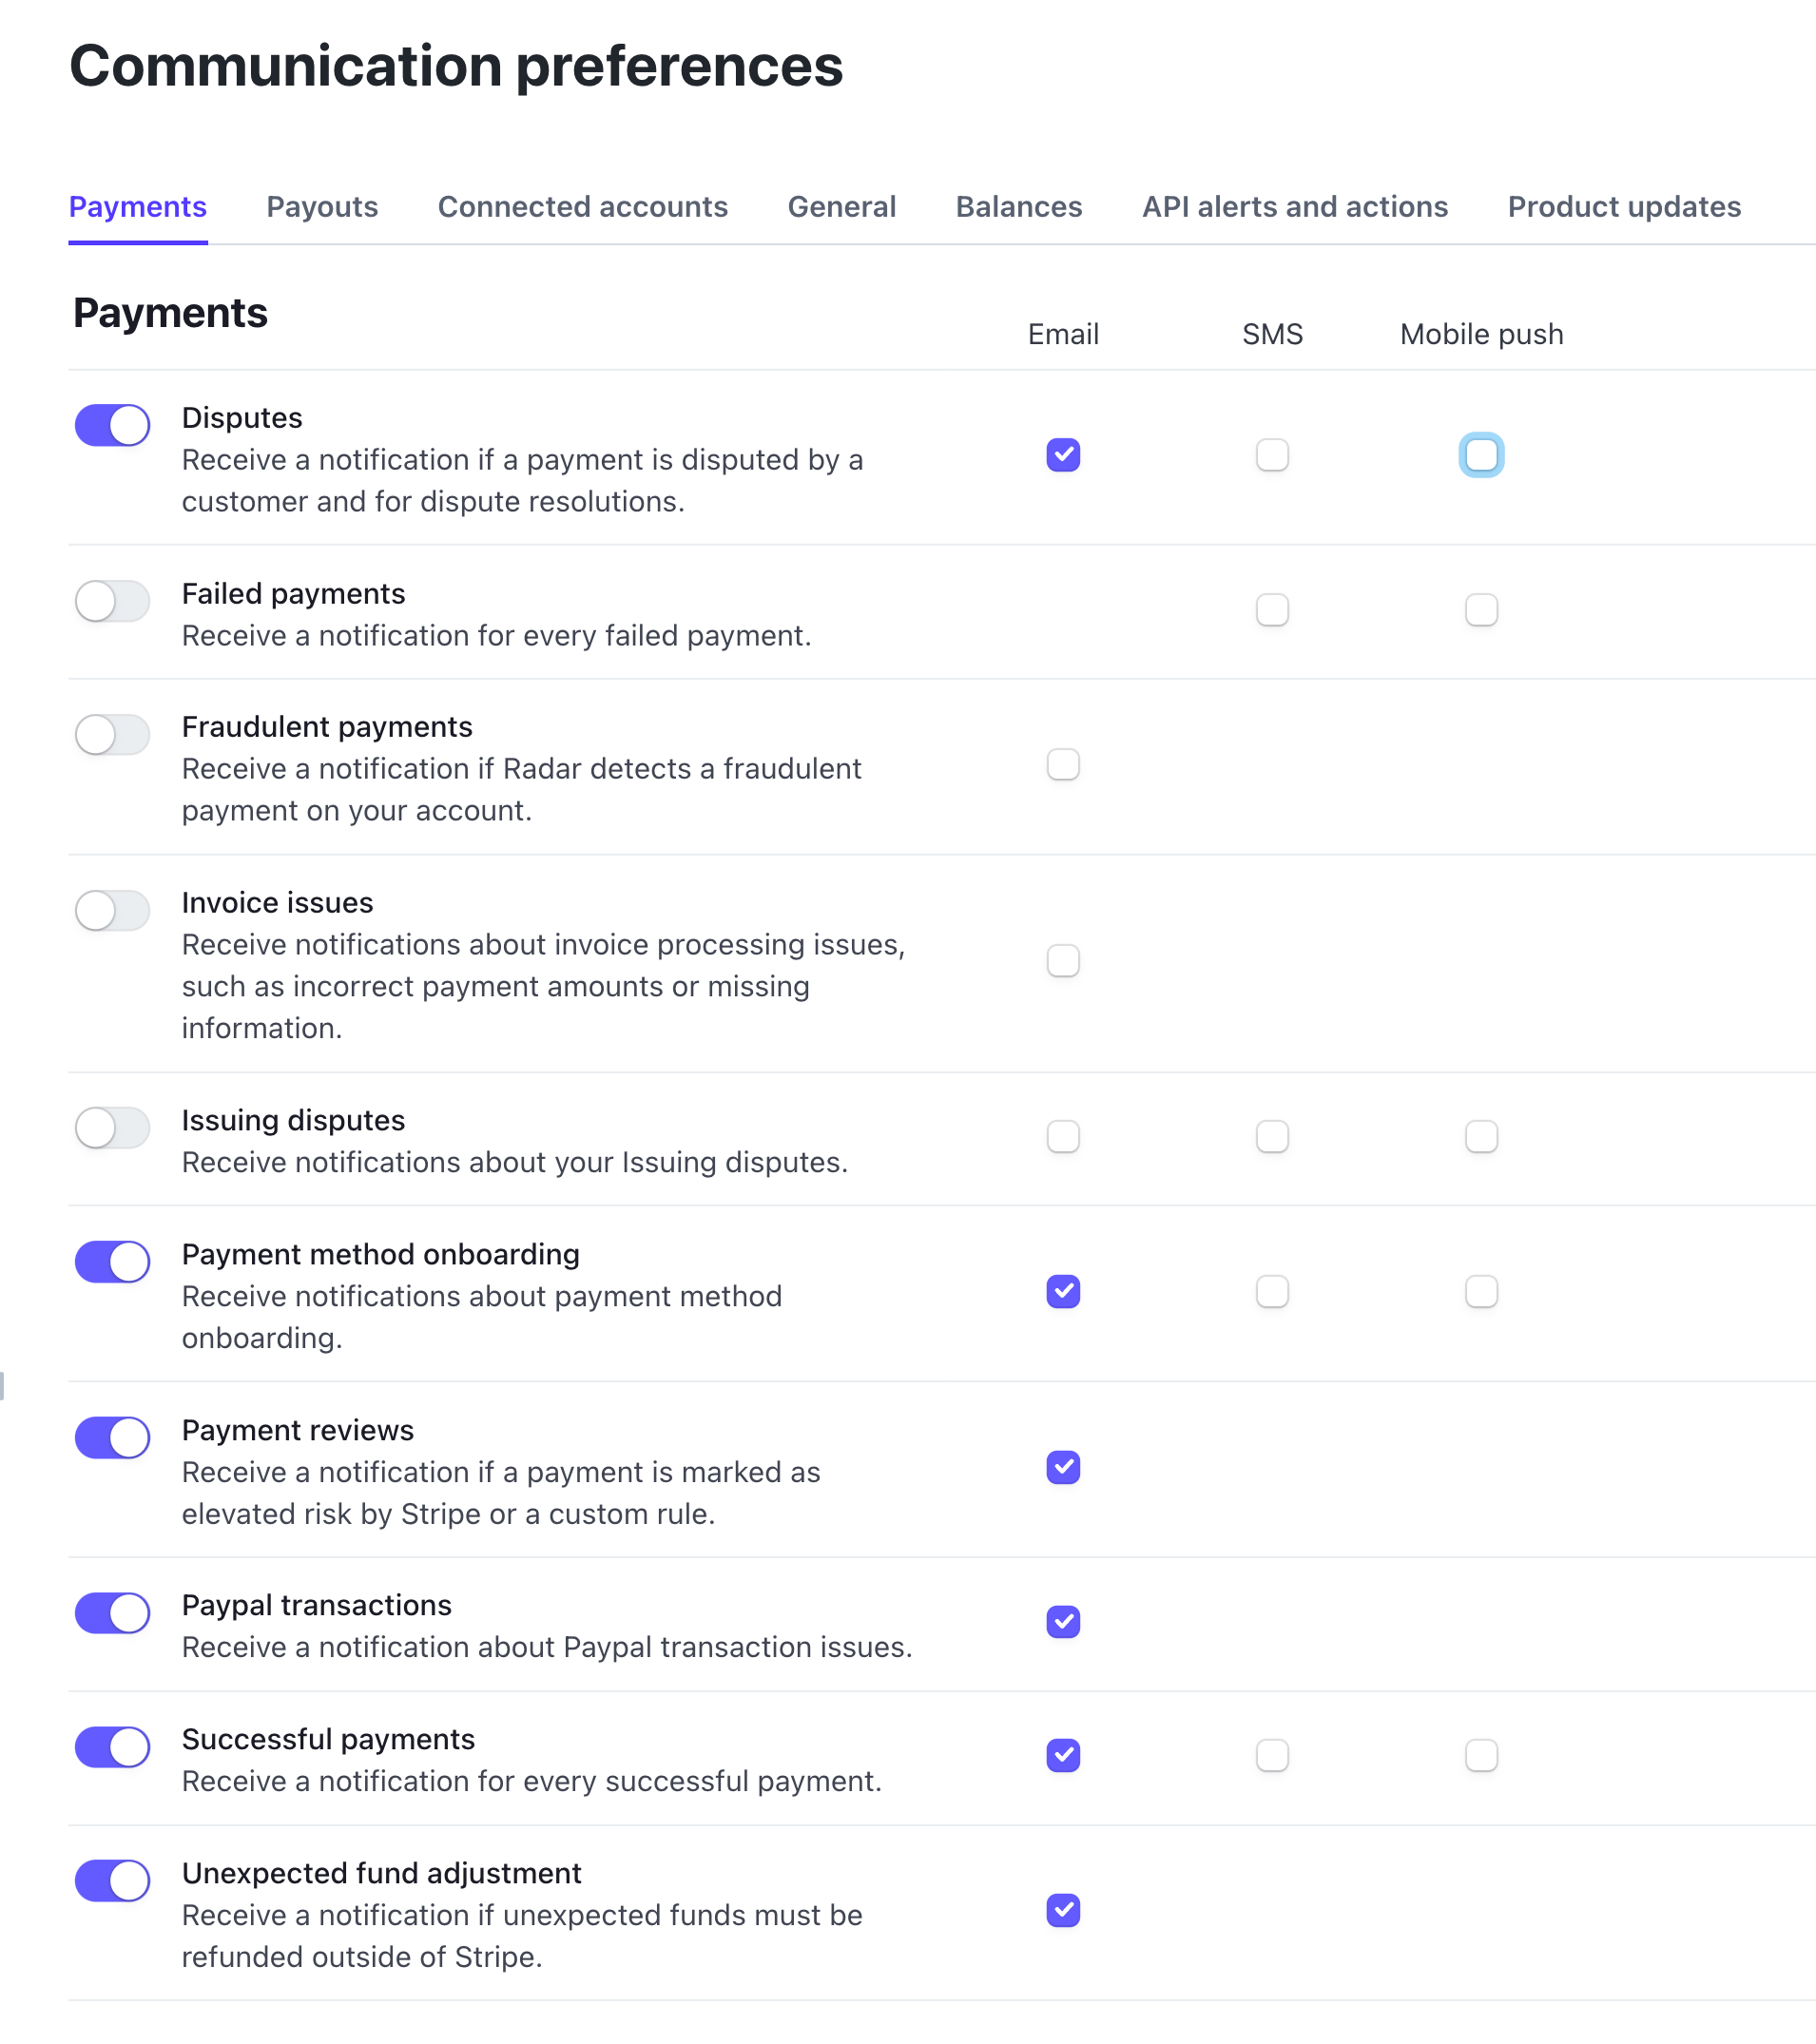
Task: View the Product updates tab
Action: [1623, 207]
